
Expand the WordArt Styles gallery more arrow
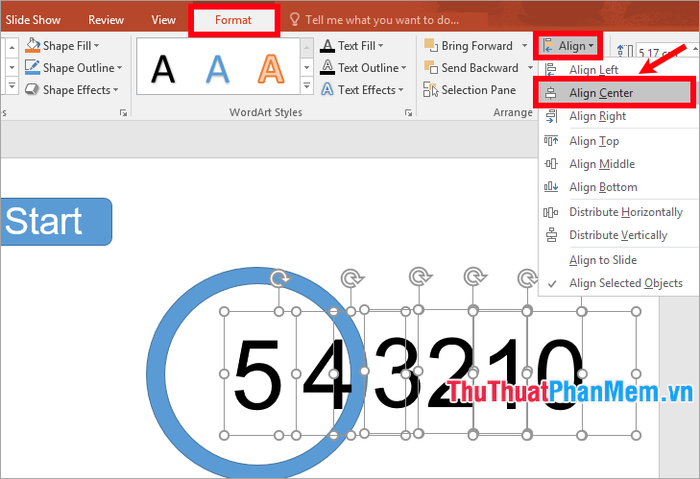click(x=307, y=85)
